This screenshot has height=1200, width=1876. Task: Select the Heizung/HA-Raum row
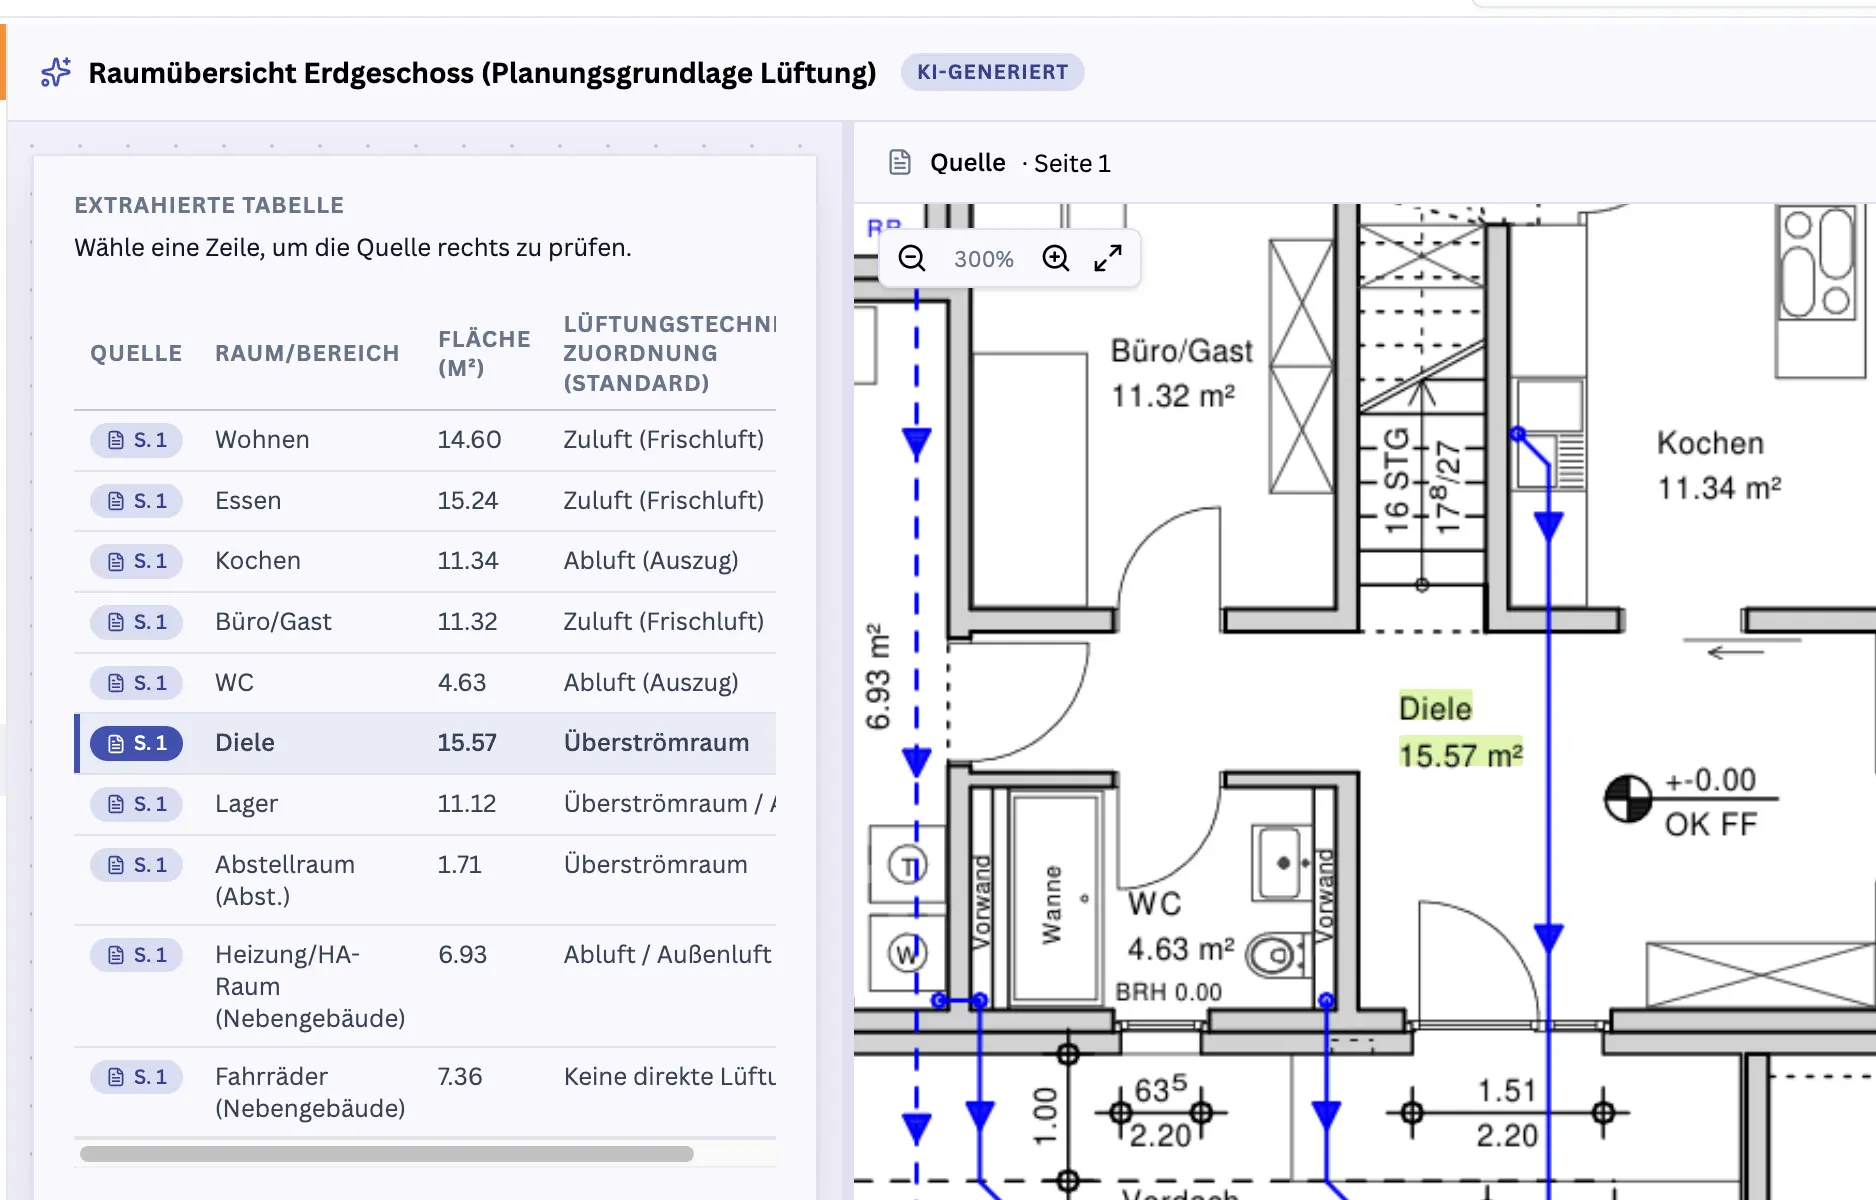pyautogui.click(x=425, y=986)
